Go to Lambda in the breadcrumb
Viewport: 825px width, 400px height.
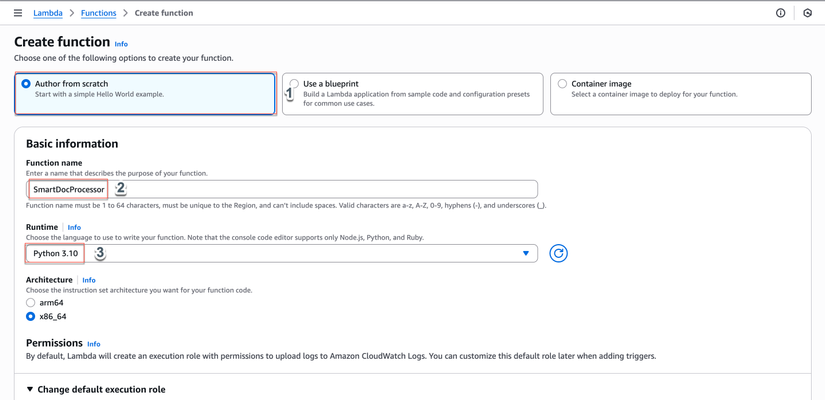click(48, 13)
